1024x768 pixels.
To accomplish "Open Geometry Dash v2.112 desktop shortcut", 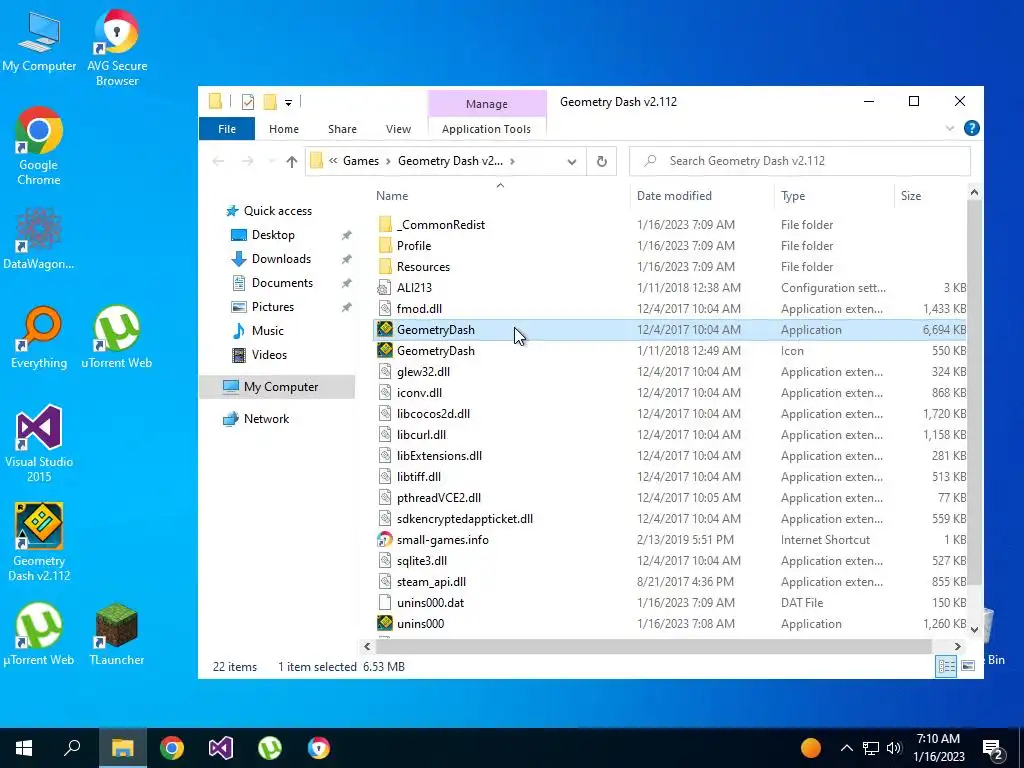I will (x=39, y=541).
